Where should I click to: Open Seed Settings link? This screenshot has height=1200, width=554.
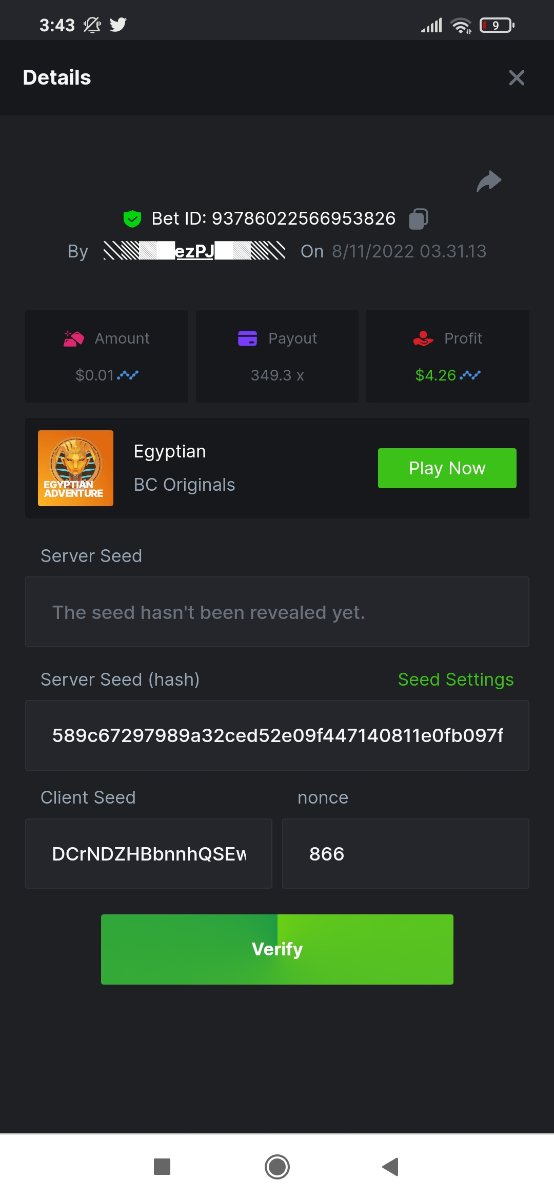coord(456,679)
